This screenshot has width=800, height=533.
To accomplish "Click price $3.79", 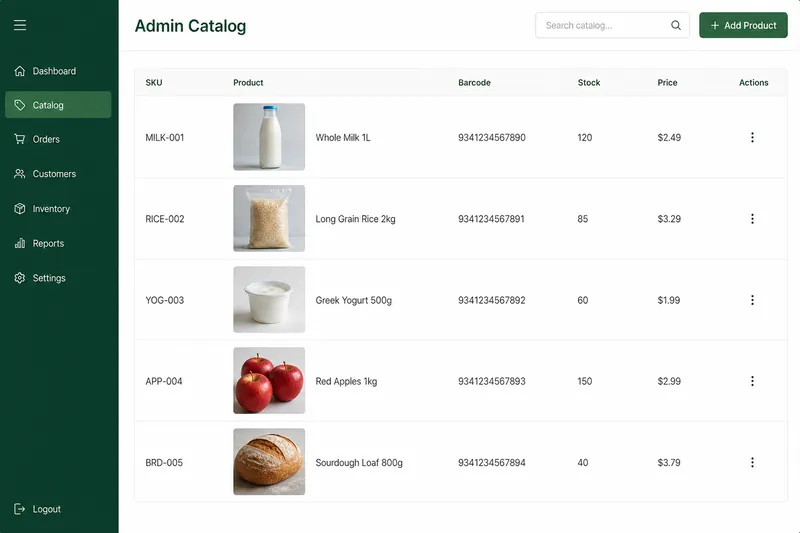I will [669, 463].
